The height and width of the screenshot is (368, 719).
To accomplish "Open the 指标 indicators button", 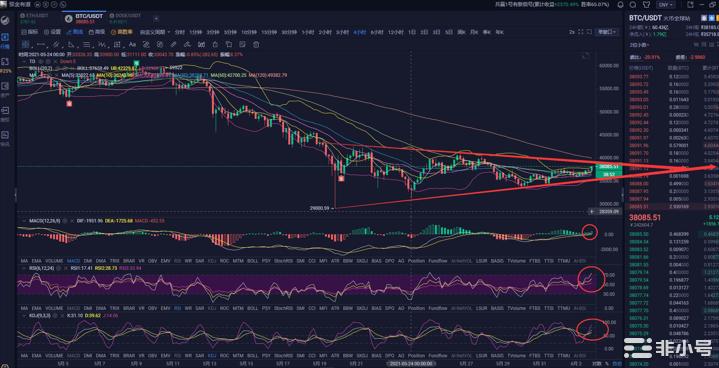I will [29, 32].
